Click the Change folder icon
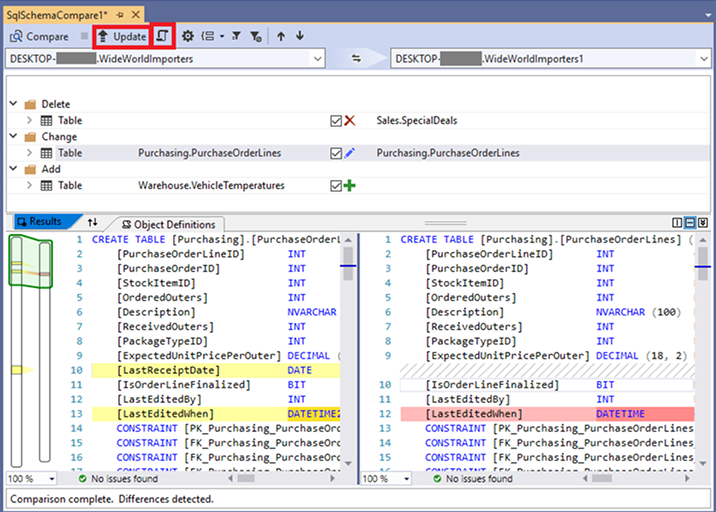Image resolution: width=716 pixels, height=512 pixels. [30, 137]
